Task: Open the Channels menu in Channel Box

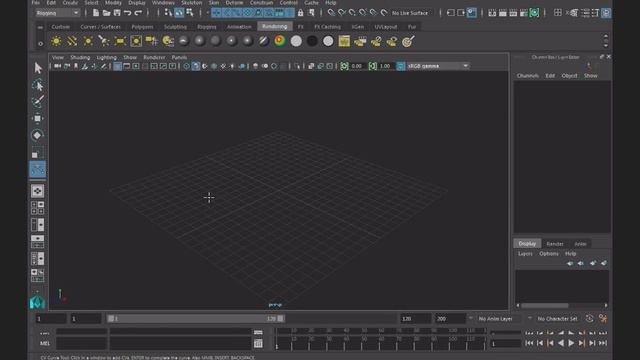Action: click(528, 76)
